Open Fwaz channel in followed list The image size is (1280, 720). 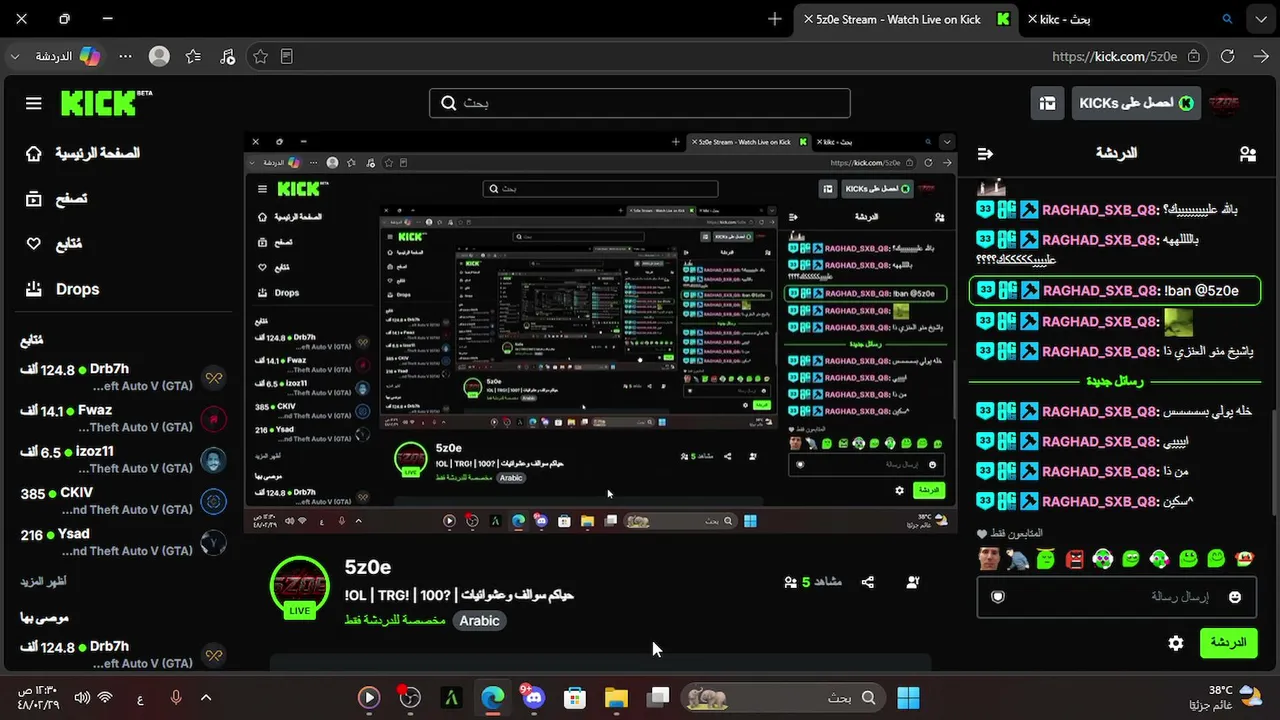pyautogui.click(x=123, y=419)
